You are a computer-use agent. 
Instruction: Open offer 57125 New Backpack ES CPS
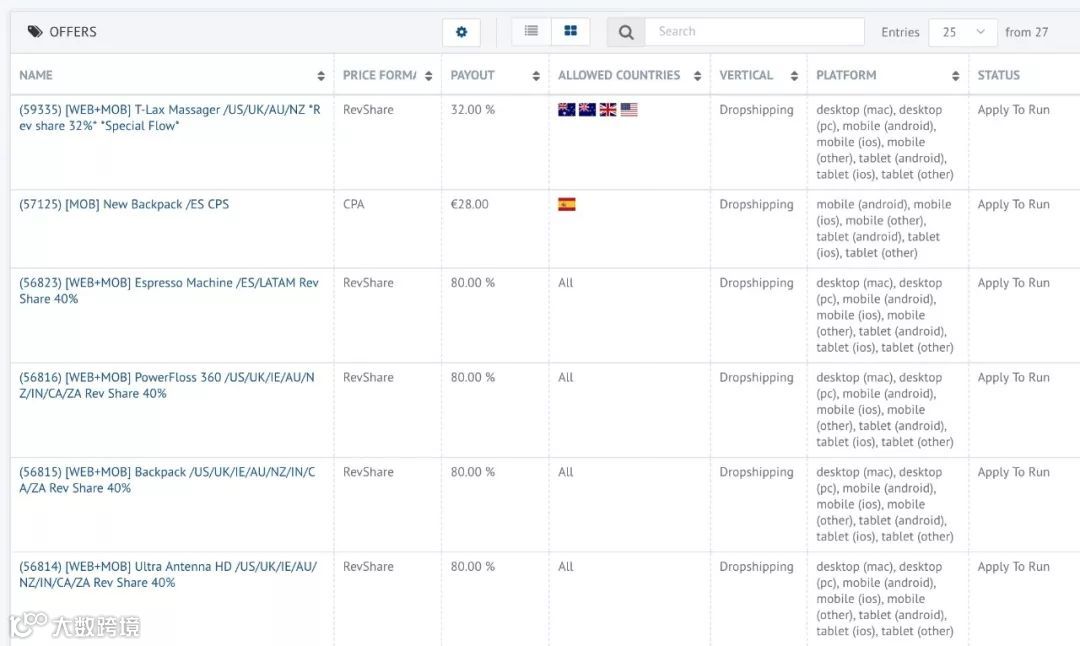(124, 205)
